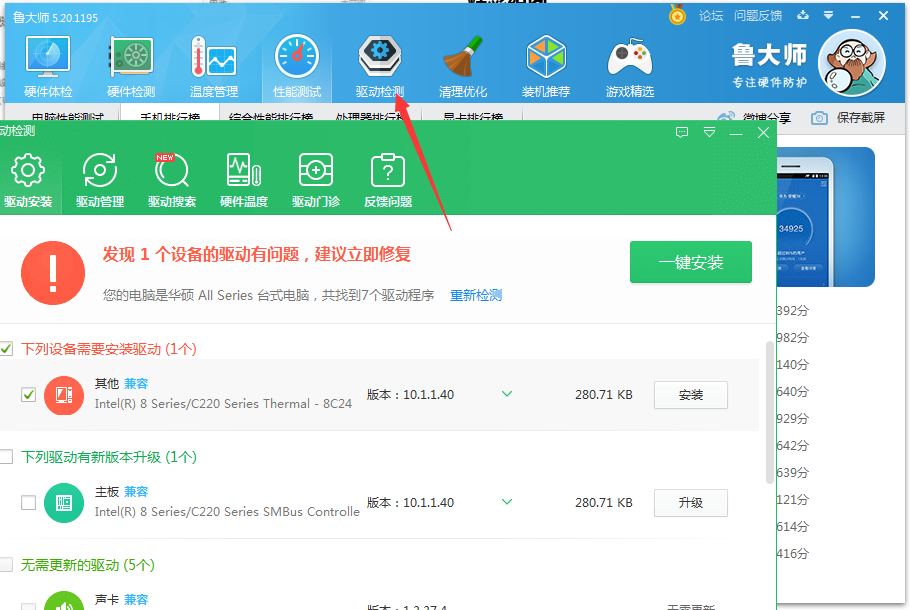This screenshot has width=910, height=610.
Task: Expand version dropdown for SMBus Controller driver
Action: [x=507, y=502]
